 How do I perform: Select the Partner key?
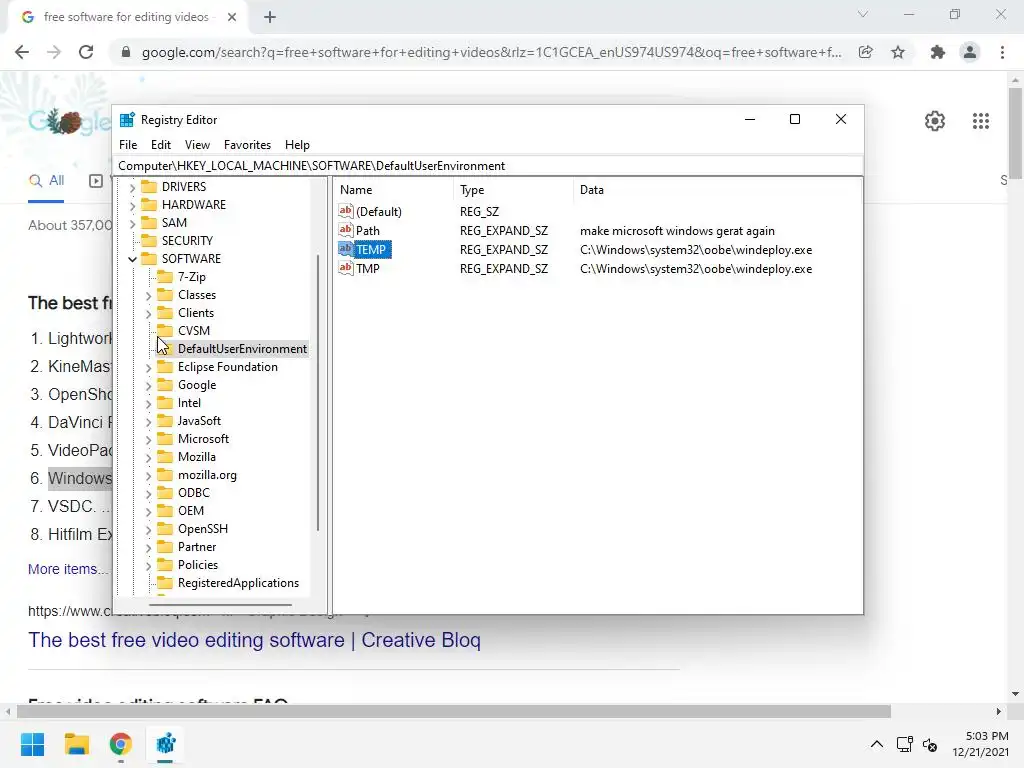pyautogui.click(x=197, y=547)
